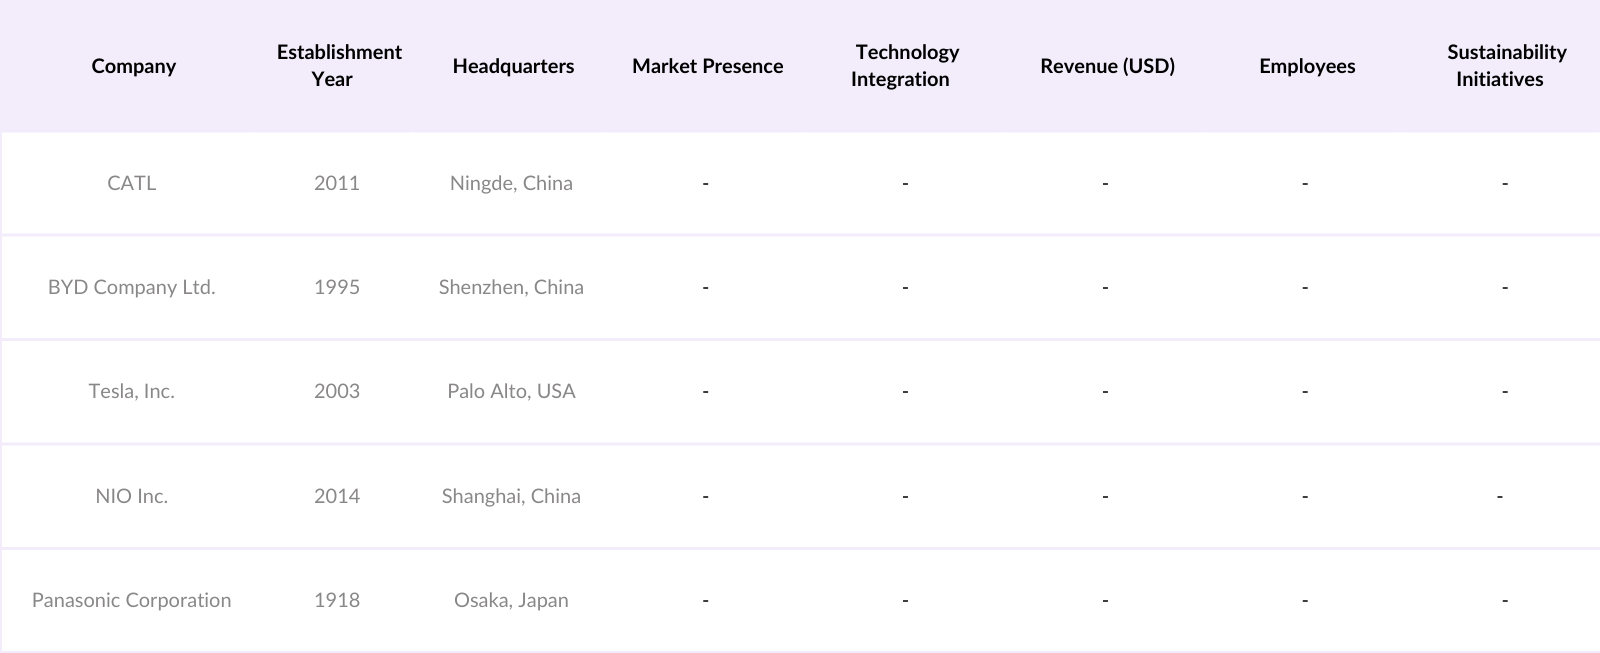1600x653 pixels.
Task: Select the 1918 establishment year cell
Action: click(x=337, y=600)
